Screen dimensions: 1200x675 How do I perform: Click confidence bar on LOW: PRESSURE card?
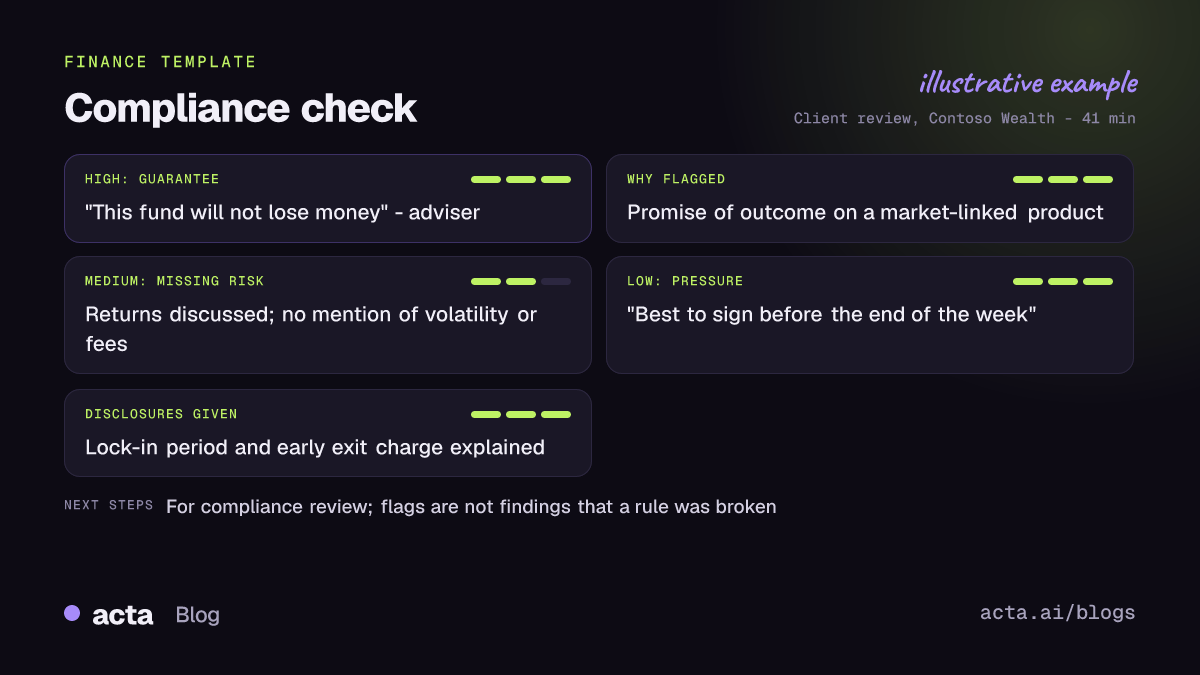1063,282
